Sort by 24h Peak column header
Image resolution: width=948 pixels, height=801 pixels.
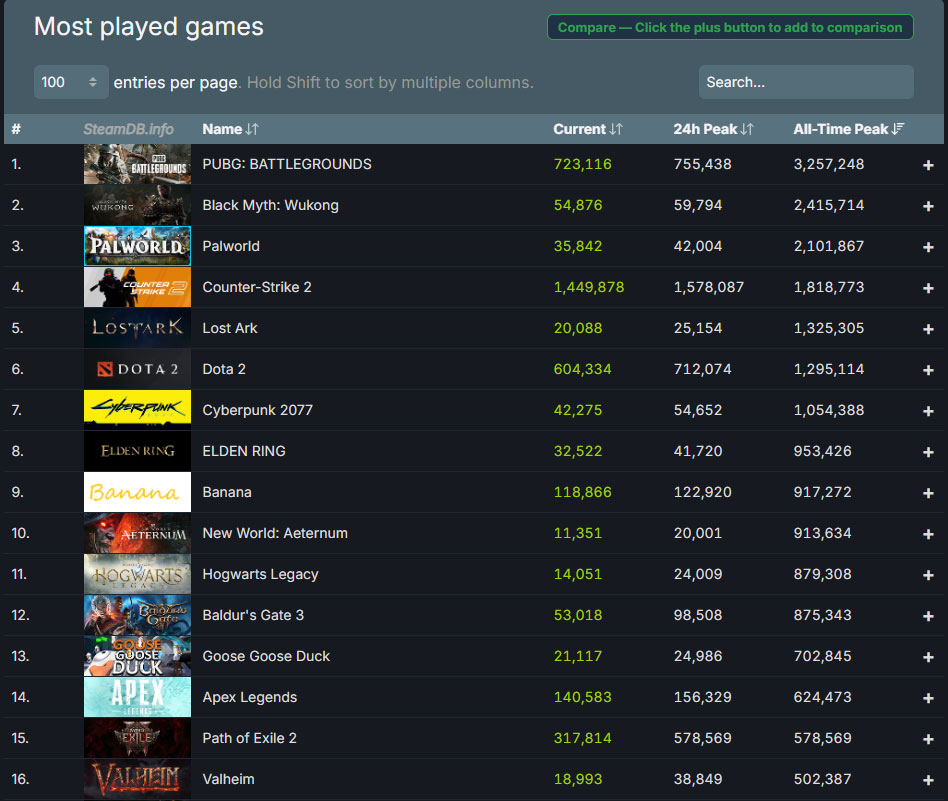pyautogui.click(x=713, y=129)
